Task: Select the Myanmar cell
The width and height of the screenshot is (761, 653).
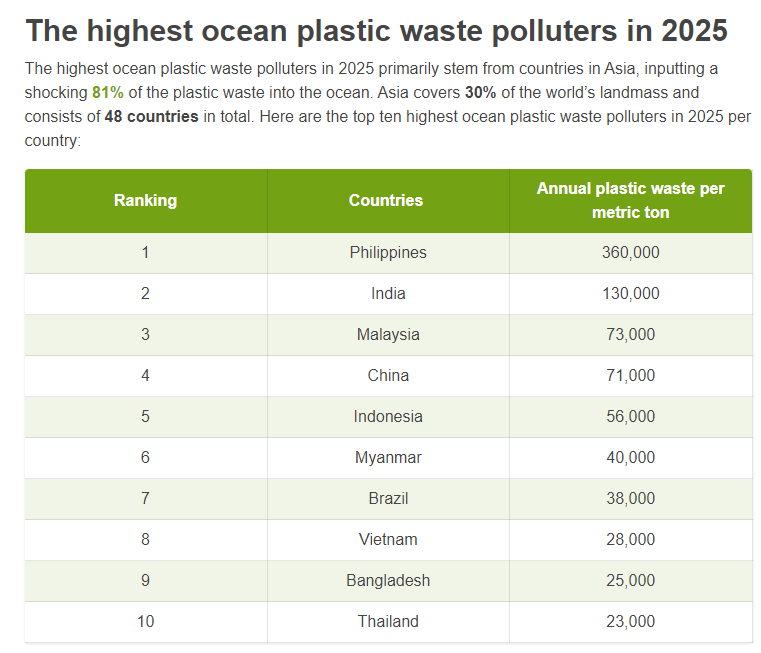Action: pos(388,458)
